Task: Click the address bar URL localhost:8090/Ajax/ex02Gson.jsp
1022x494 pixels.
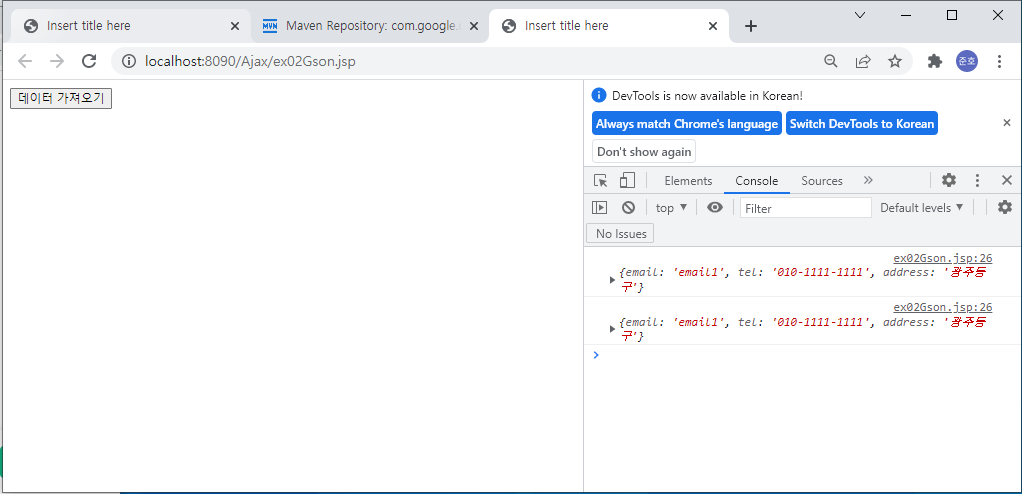Action: pos(250,61)
